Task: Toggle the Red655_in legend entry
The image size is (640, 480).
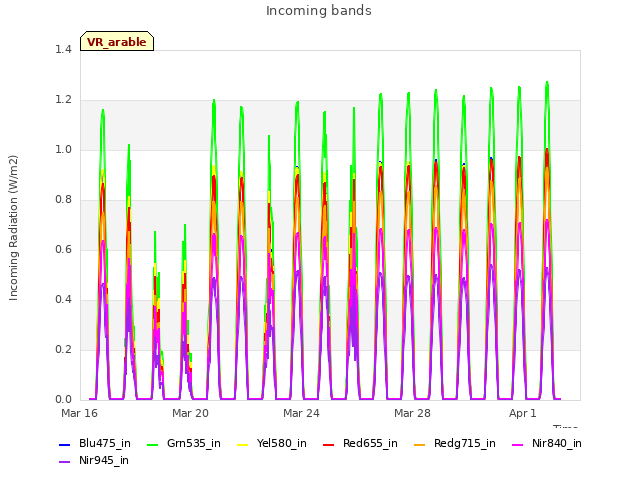Action: (x=360, y=444)
